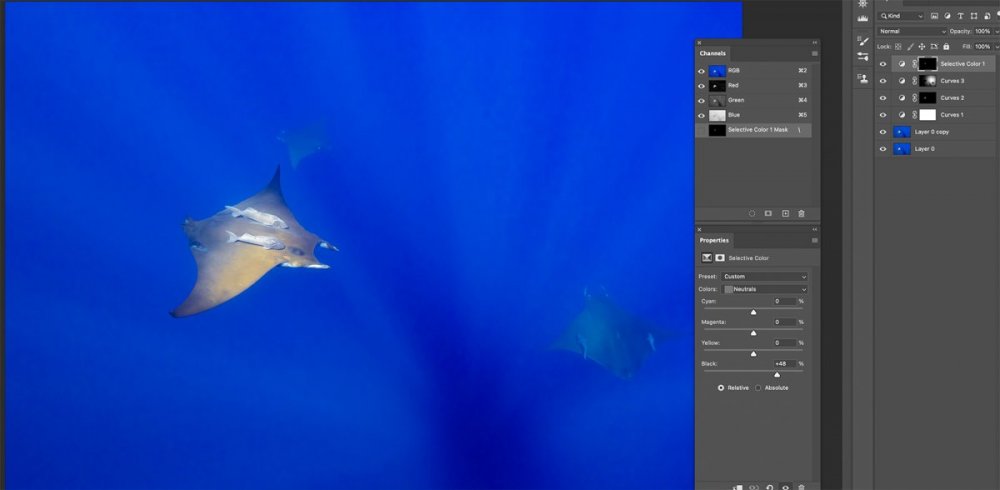Toggle visibility of the Red channel
This screenshot has height=490, width=1000.
coord(702,85)
